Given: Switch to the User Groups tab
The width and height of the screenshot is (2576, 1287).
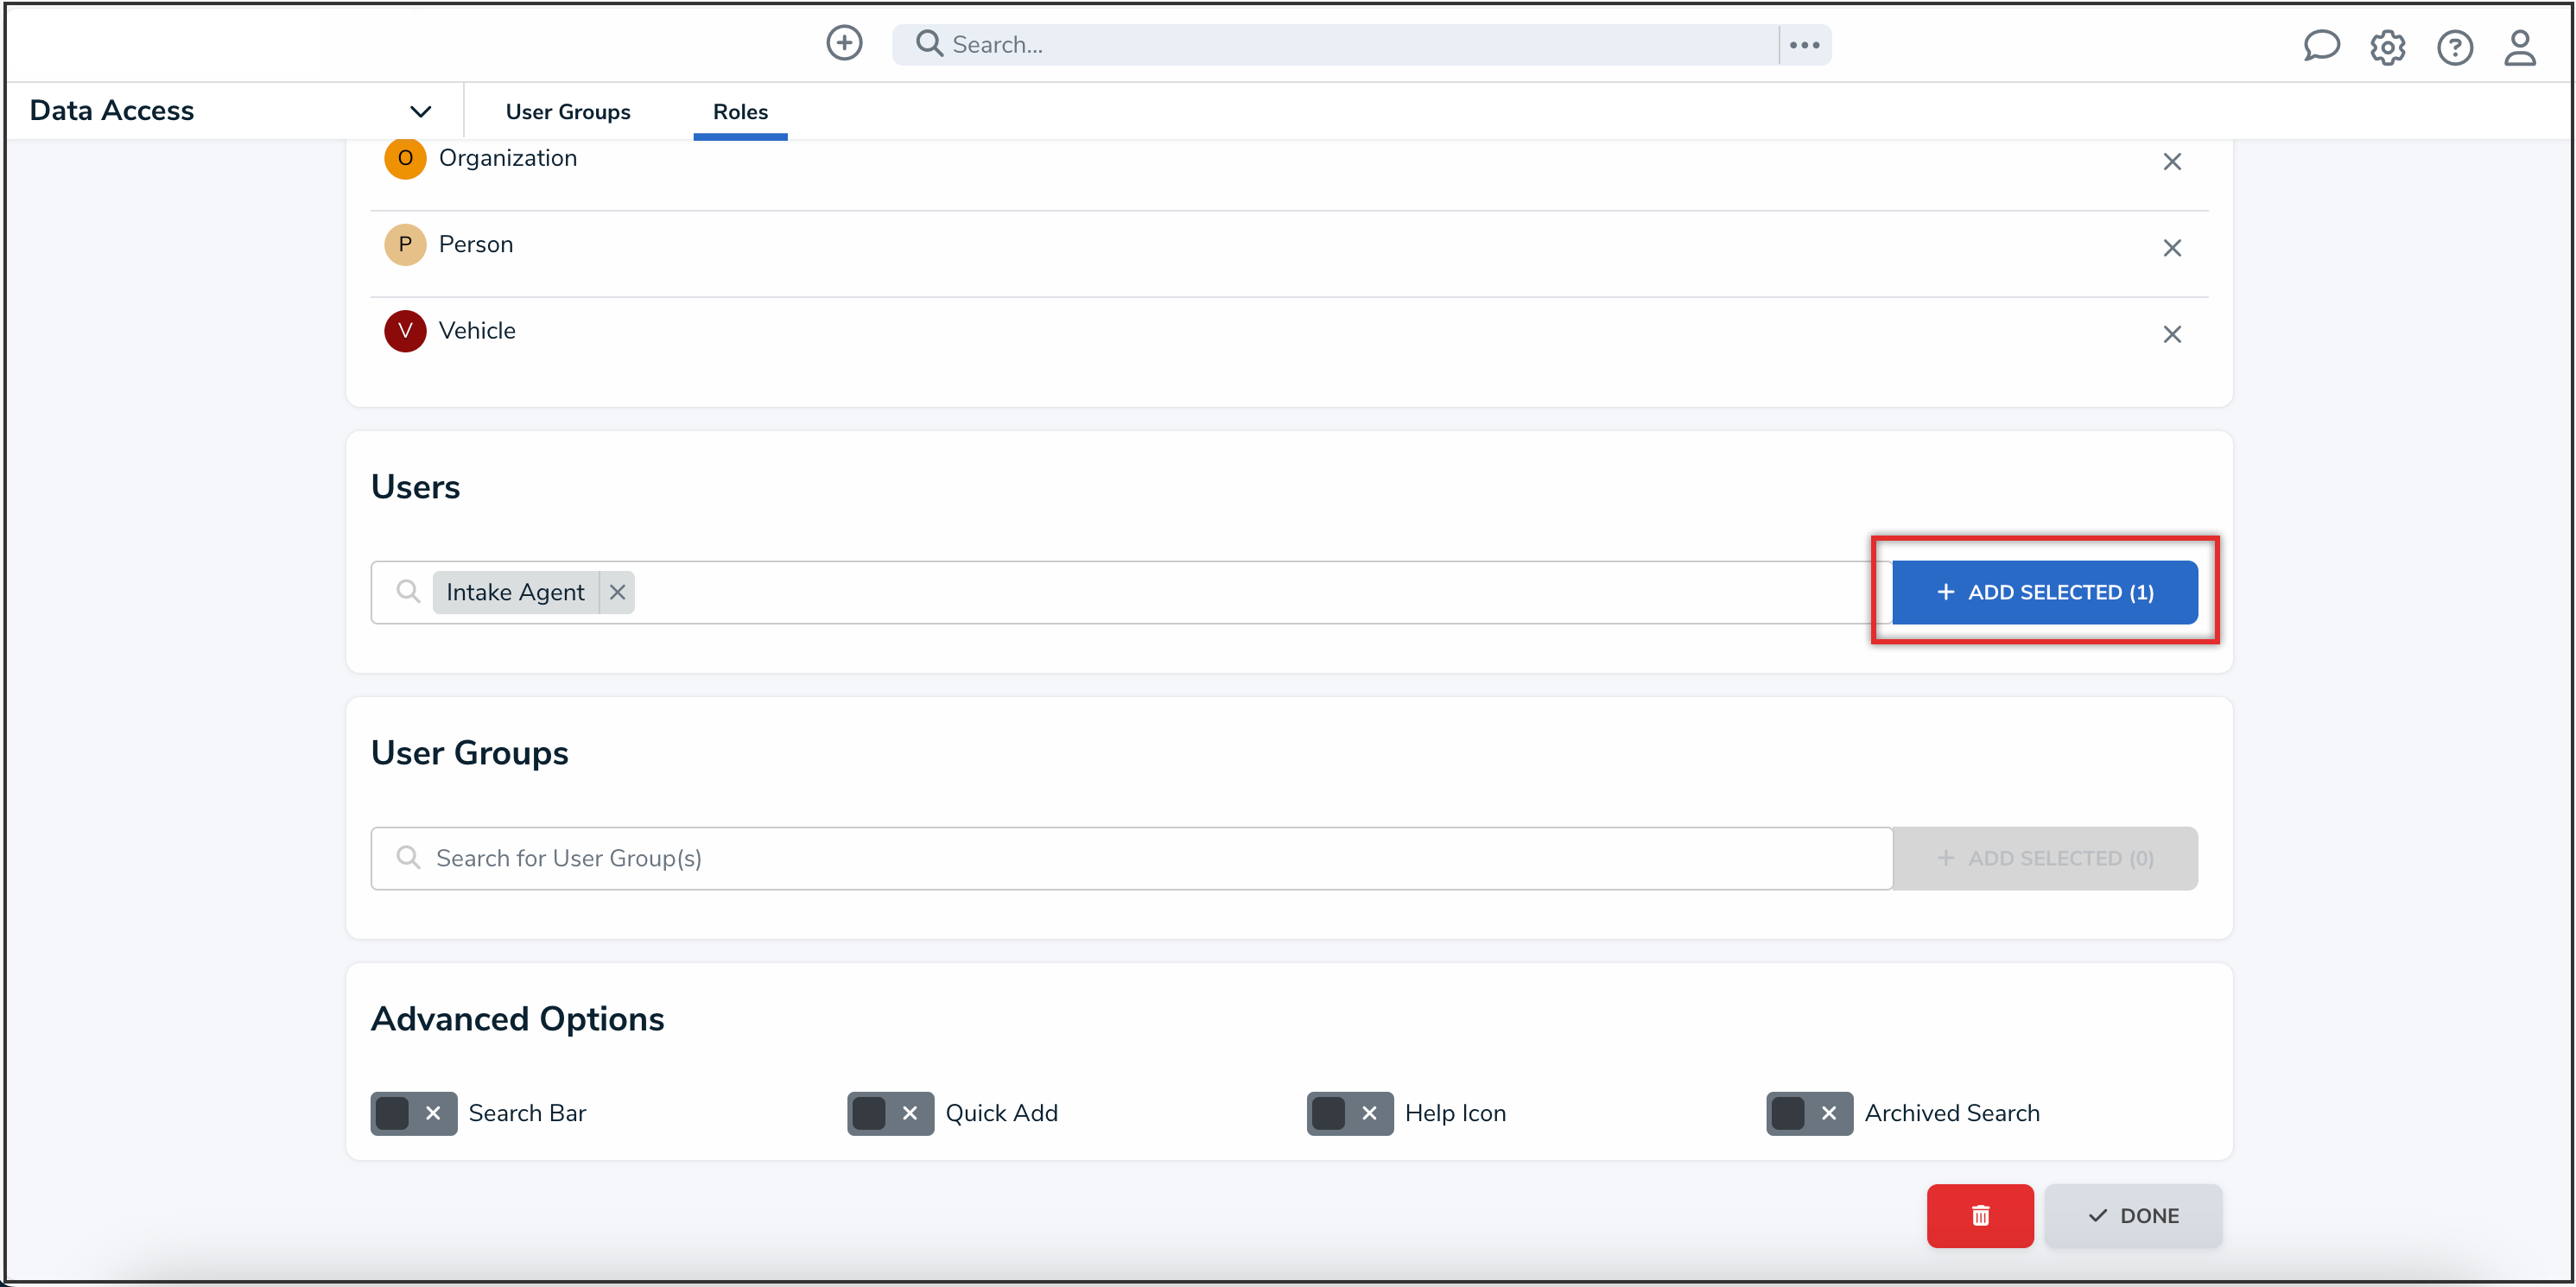Looking at the screenshot, I should (x=568, y=111).
